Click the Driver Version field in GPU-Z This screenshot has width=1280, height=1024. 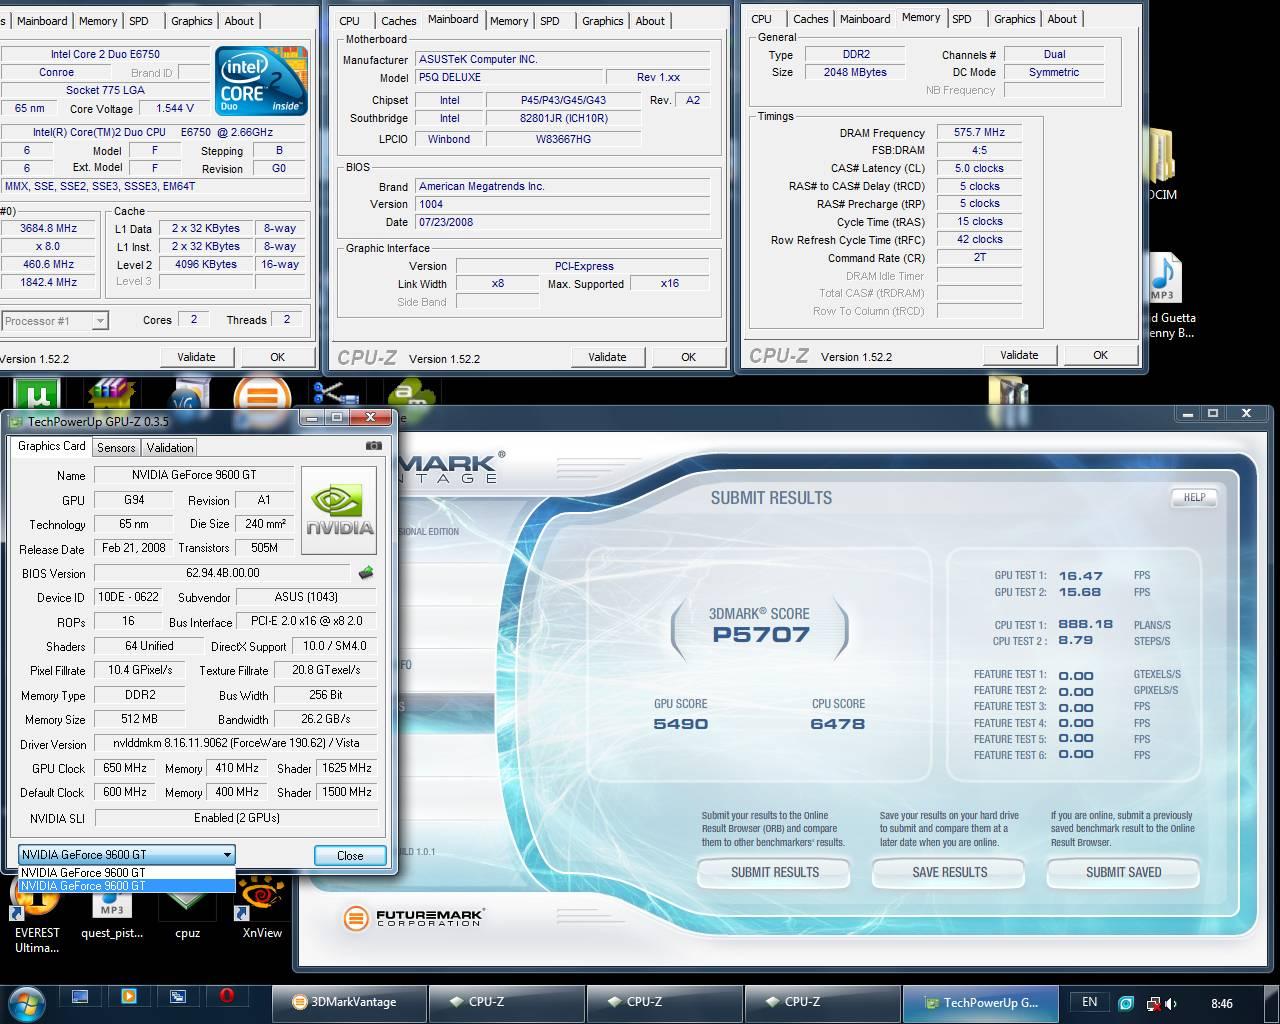tap(236, 743)
